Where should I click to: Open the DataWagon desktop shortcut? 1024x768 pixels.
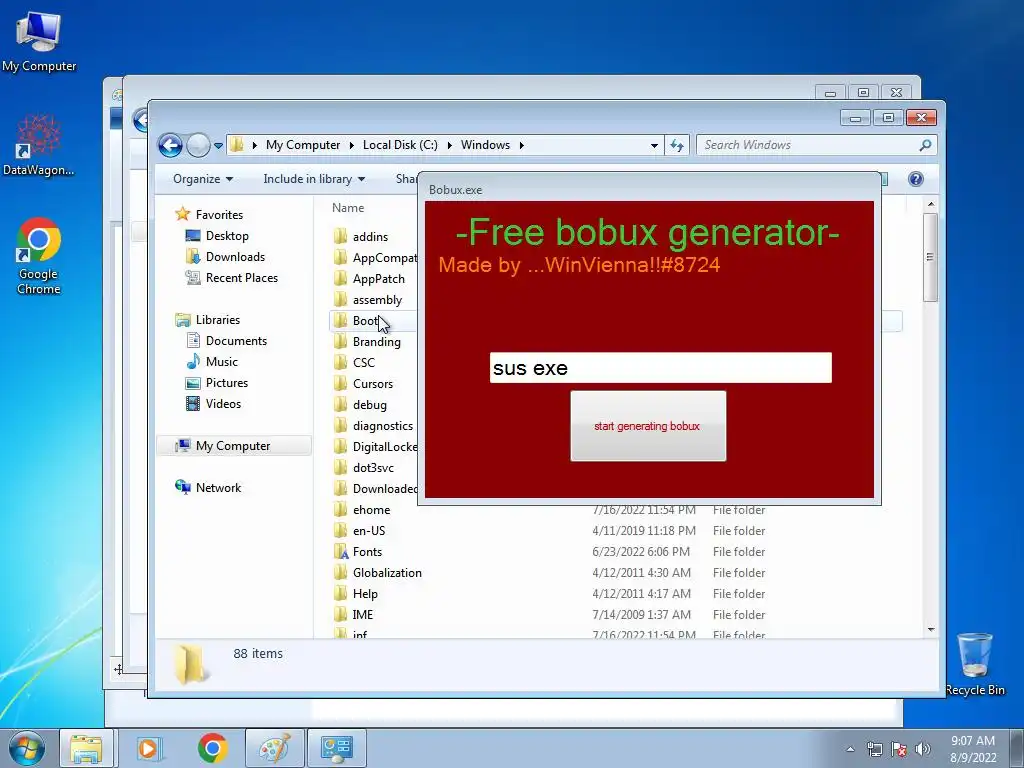[39, 145]
